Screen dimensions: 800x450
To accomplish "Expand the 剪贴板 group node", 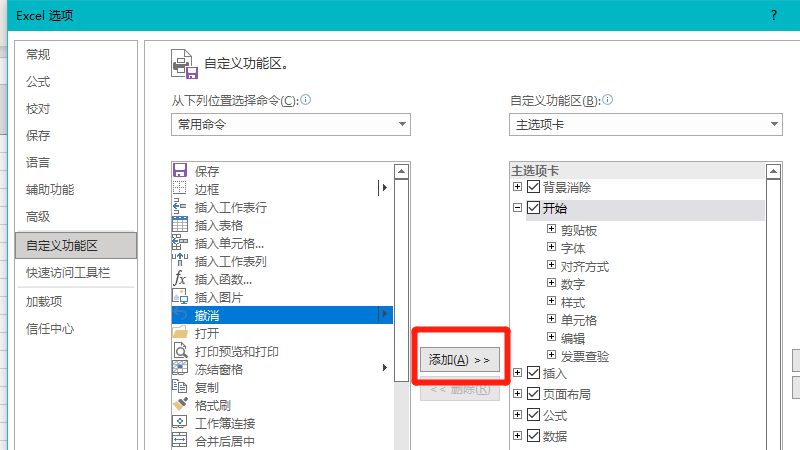I will coord(551,230).
